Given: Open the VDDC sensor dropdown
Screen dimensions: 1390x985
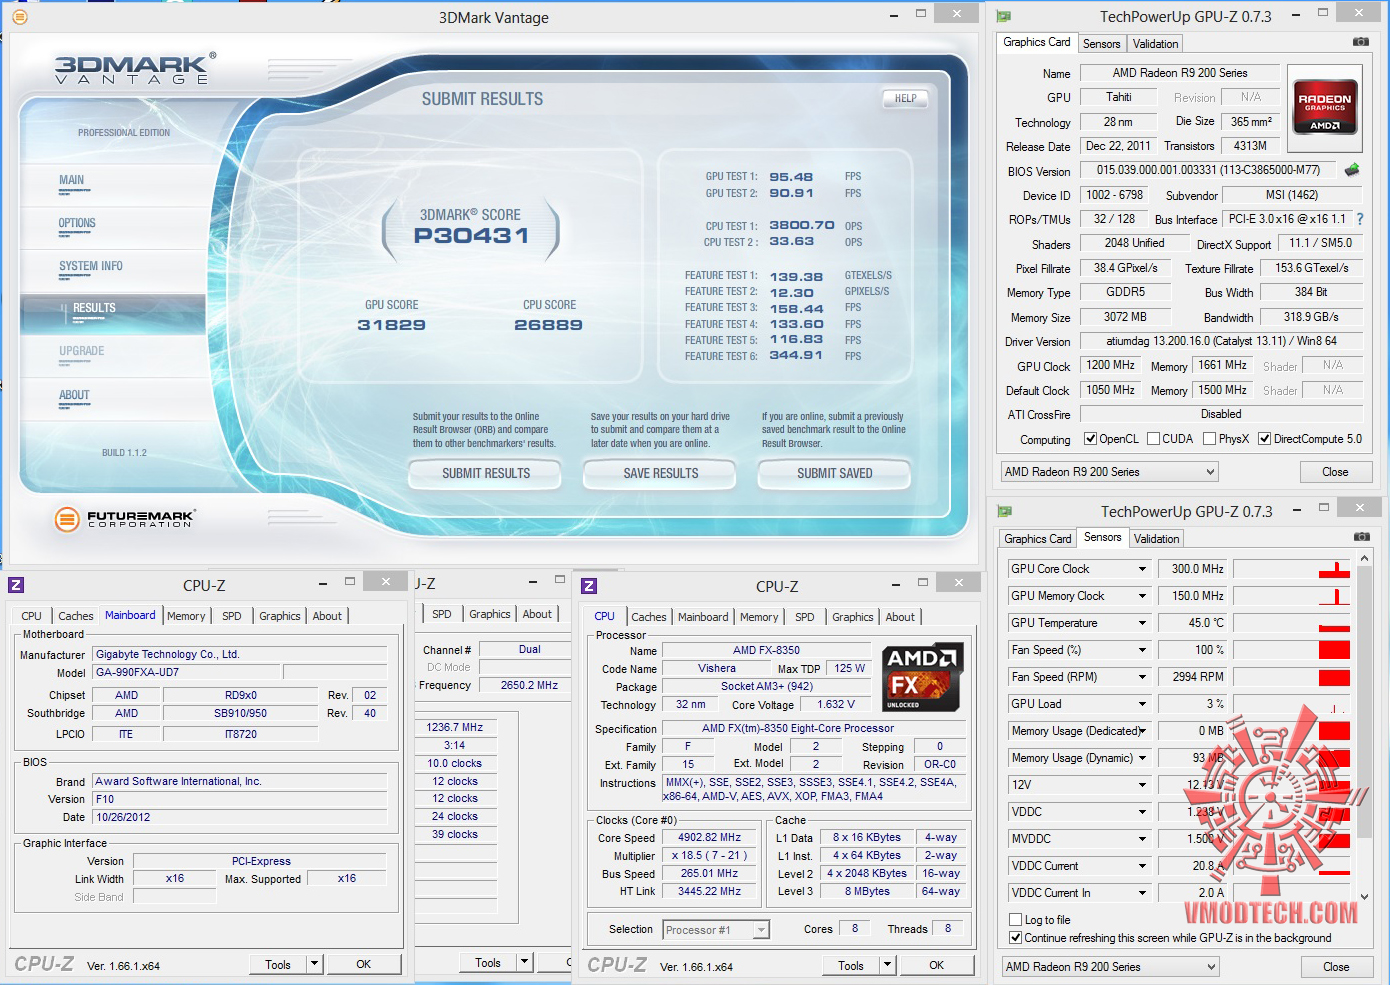Looking at the screenshot, I should [x=1142, y=812].
